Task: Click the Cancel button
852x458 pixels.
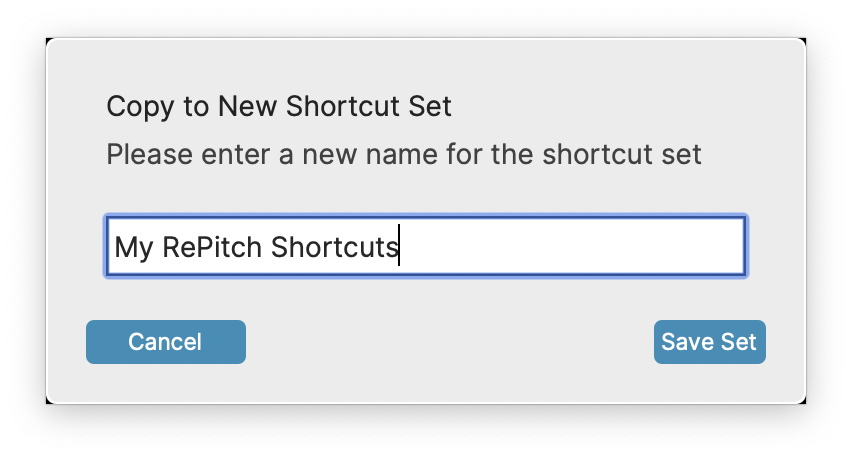Action: tap(165, 342)
